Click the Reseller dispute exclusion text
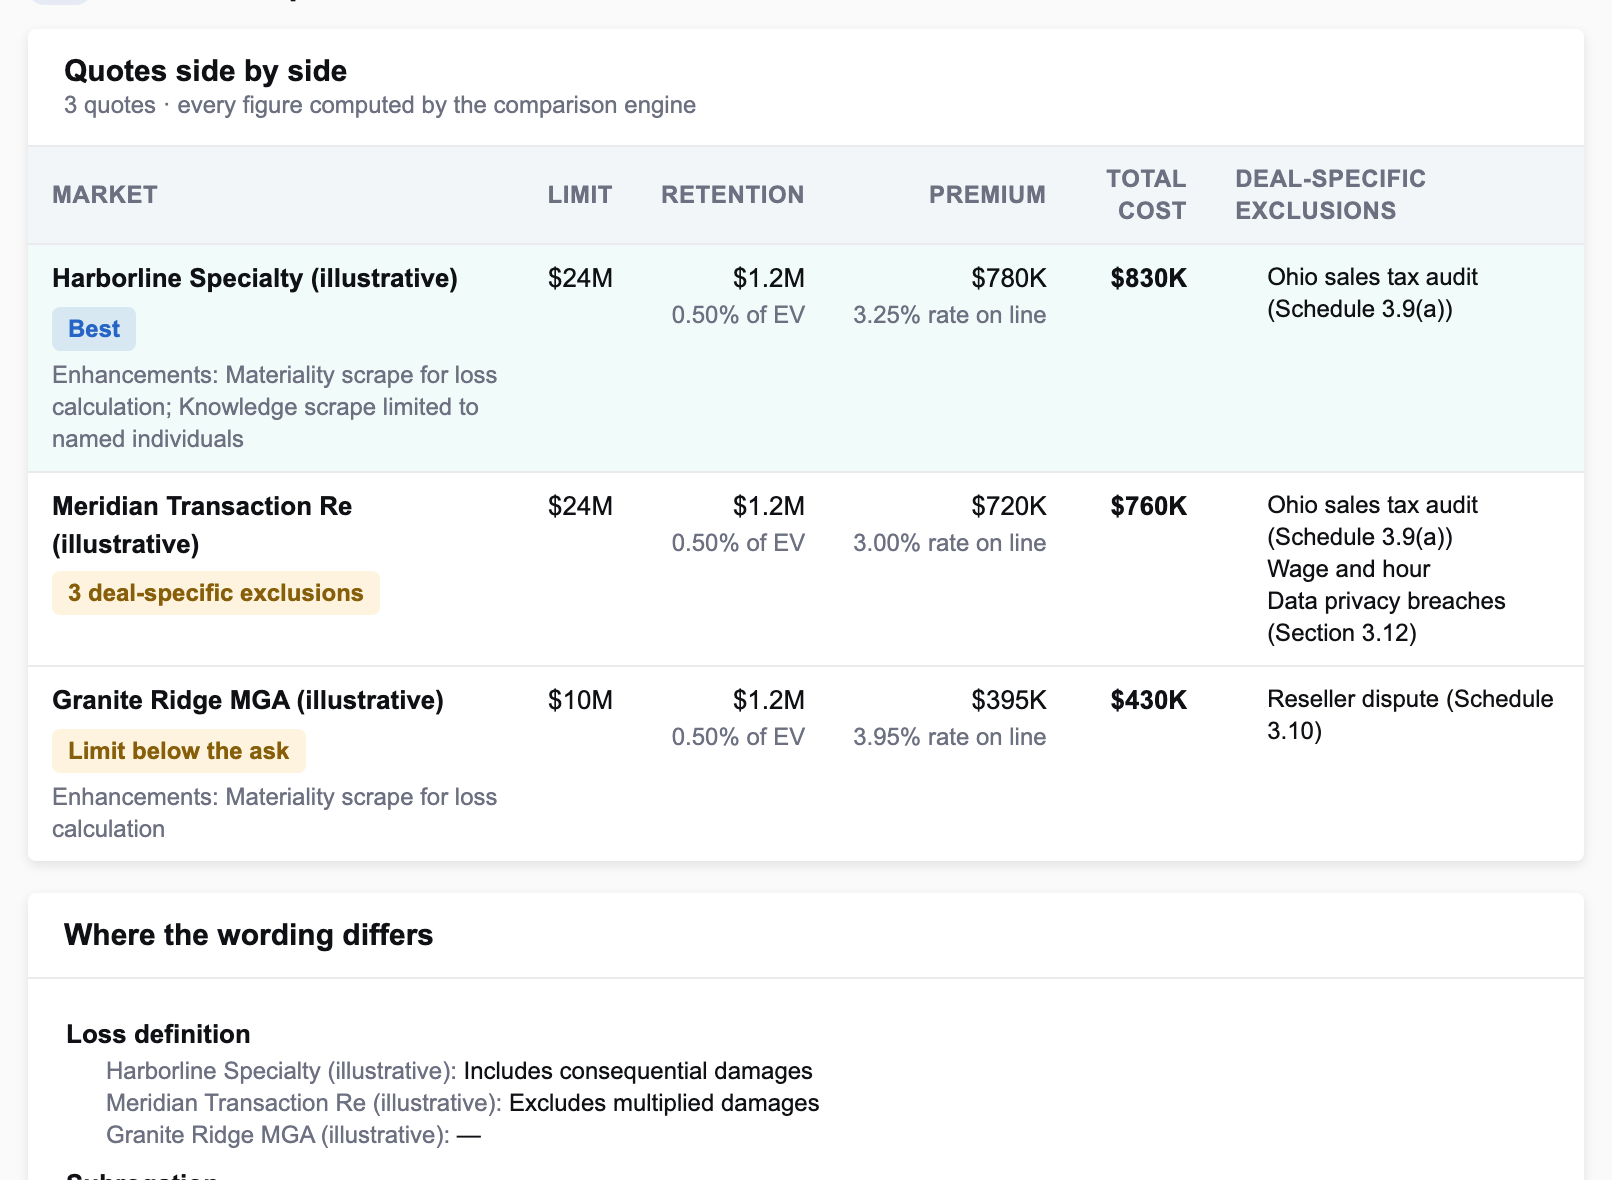1612x1180 pixels. [1410, 715]
